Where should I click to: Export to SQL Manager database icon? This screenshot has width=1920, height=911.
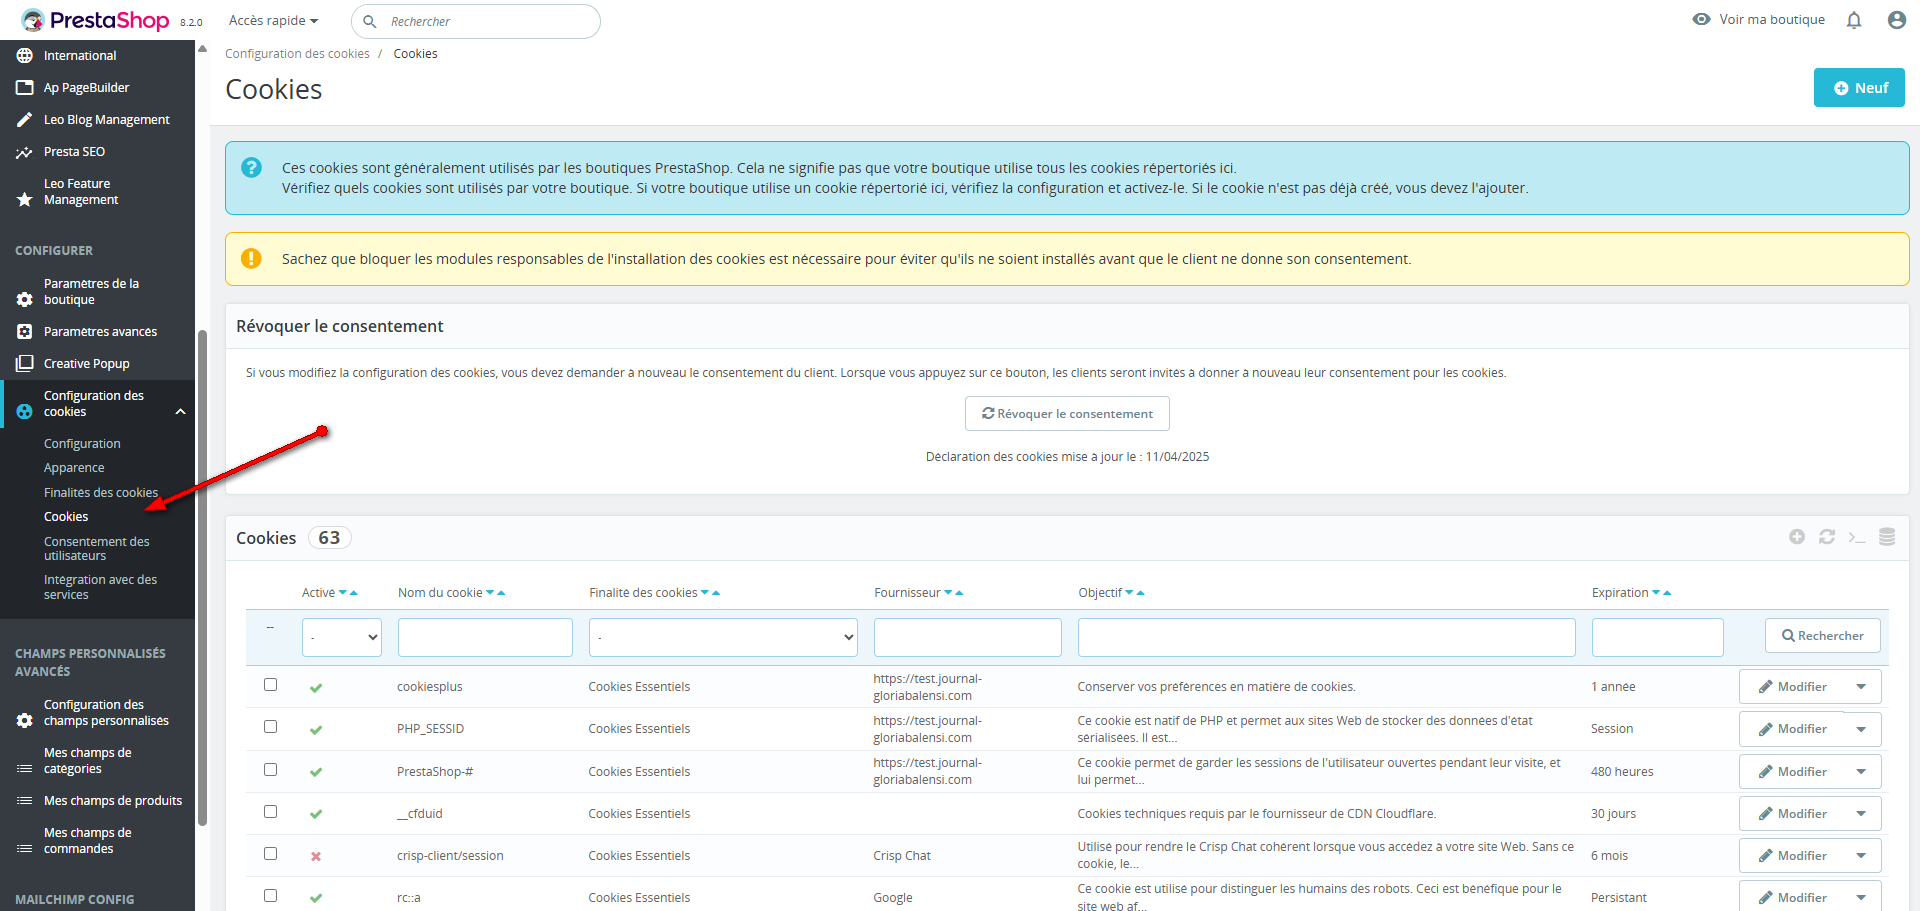click(1887, 537)
